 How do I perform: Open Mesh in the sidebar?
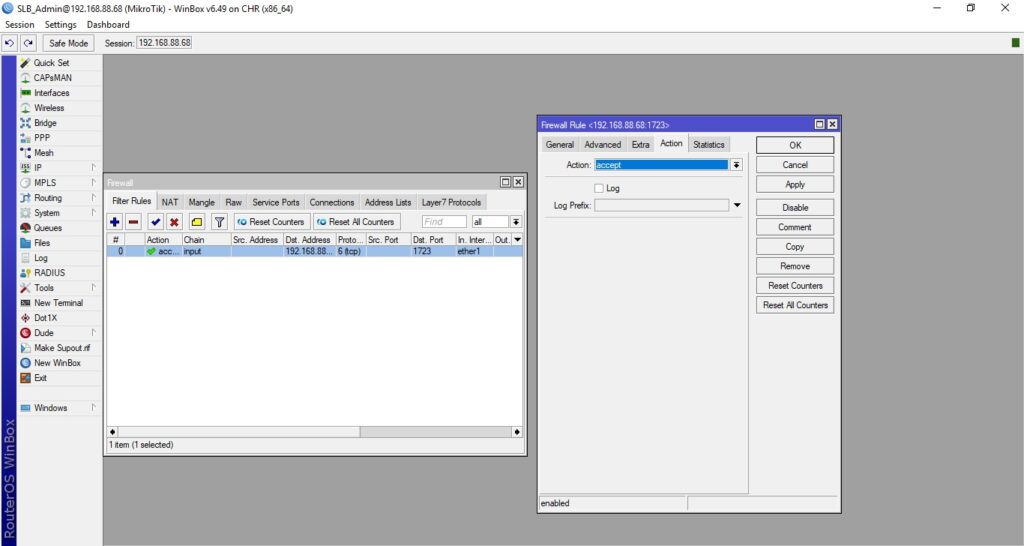(x=44, y=153)
